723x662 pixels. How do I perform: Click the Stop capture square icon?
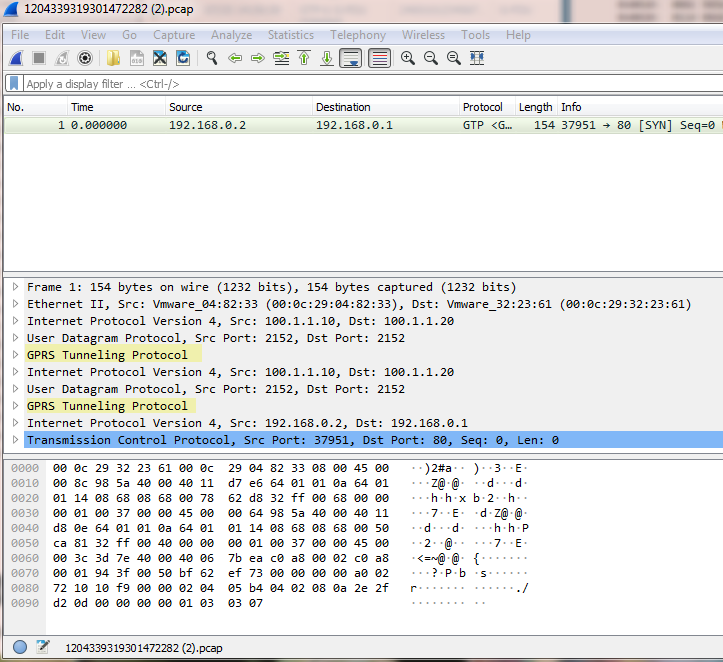pos(39,59)
